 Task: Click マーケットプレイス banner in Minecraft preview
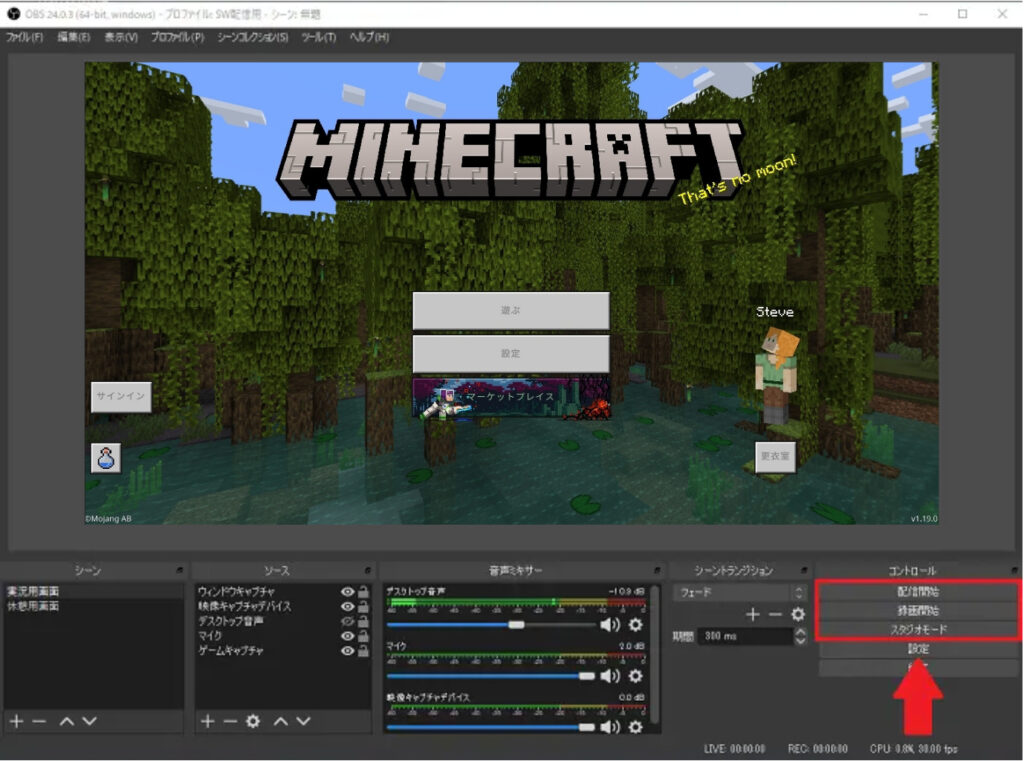pyautogui.click(x=511, y=398)
